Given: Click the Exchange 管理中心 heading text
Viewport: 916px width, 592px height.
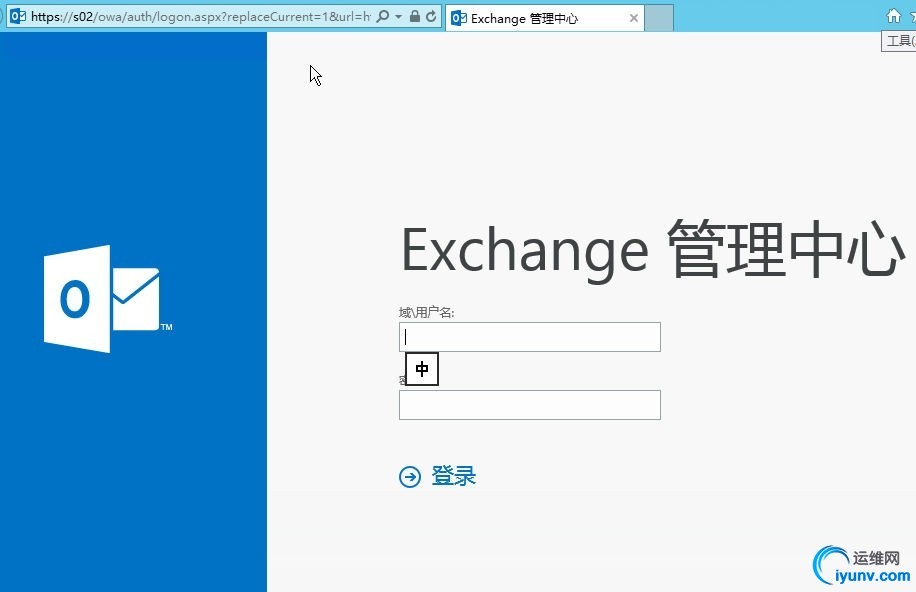Looking at the screenshot, I should point(653,250).
